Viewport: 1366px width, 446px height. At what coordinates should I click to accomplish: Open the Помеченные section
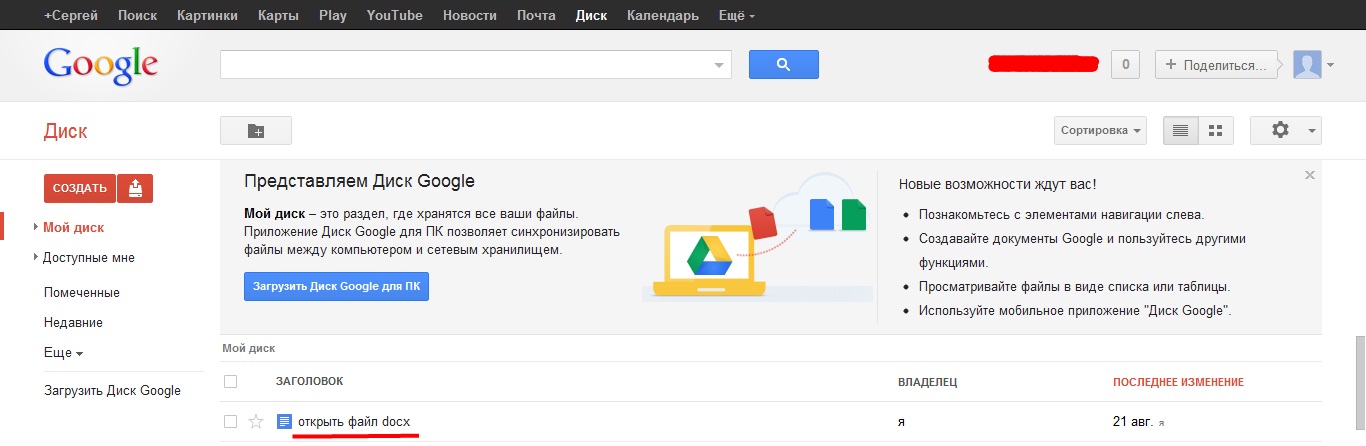click(82, 292)
